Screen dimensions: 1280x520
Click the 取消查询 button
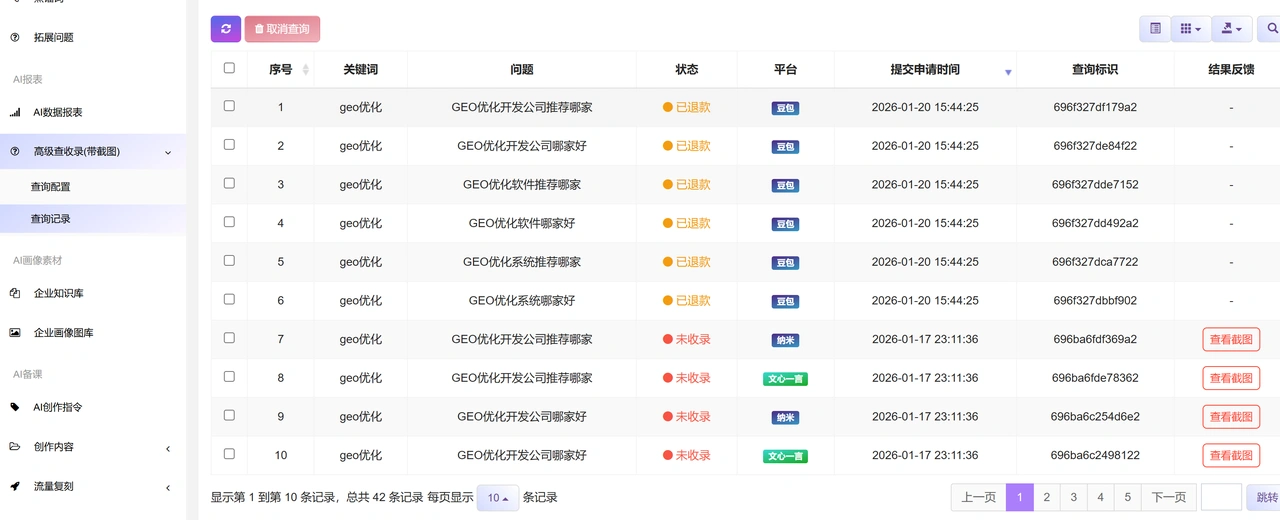pyautogui.click(x=282, y=29)
